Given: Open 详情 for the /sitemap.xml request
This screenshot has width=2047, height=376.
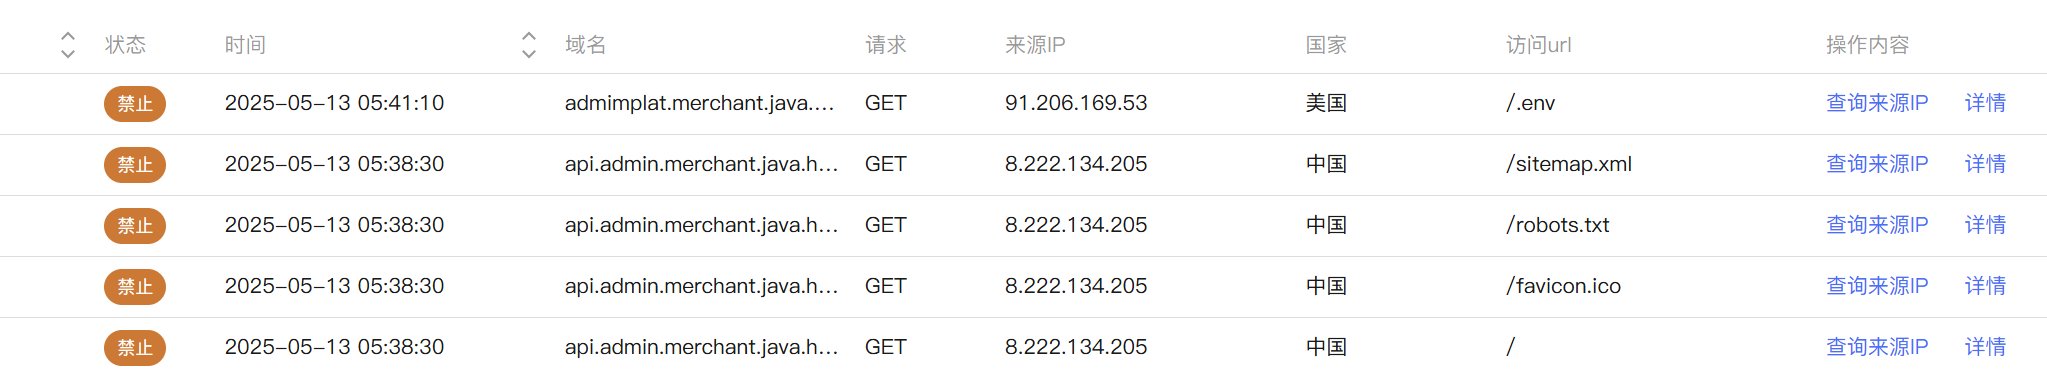Looking at the screenshot, I should click(1985, 164).
